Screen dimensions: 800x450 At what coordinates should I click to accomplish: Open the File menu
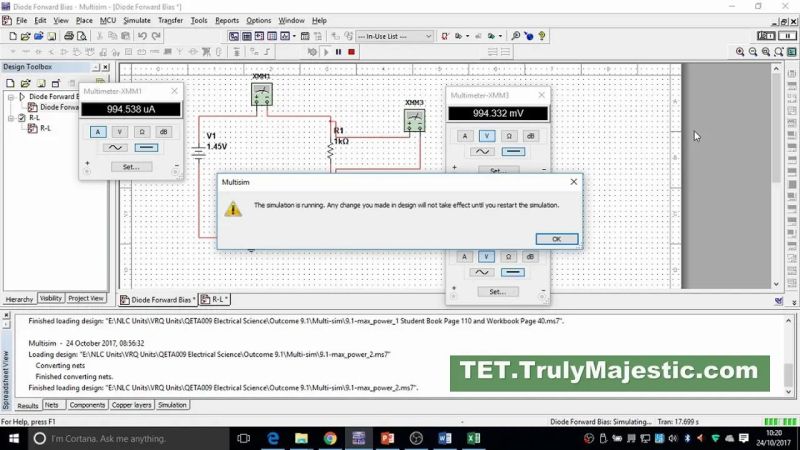tap(21, 20)
